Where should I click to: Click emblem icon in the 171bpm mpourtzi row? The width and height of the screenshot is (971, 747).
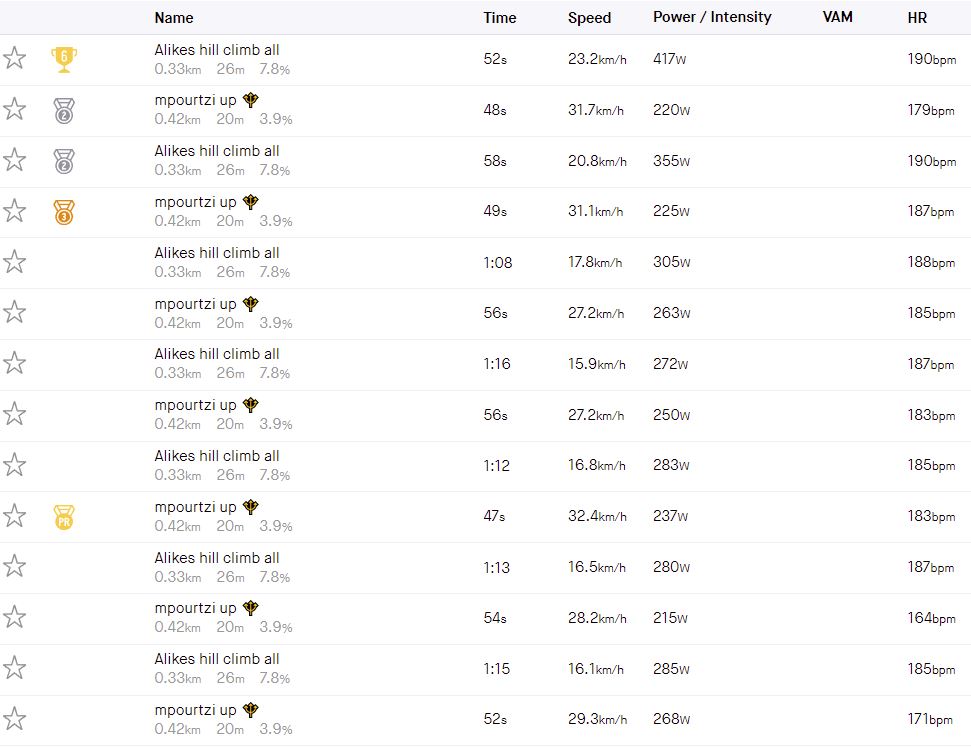pyautogui.click(x=251, y=709)
